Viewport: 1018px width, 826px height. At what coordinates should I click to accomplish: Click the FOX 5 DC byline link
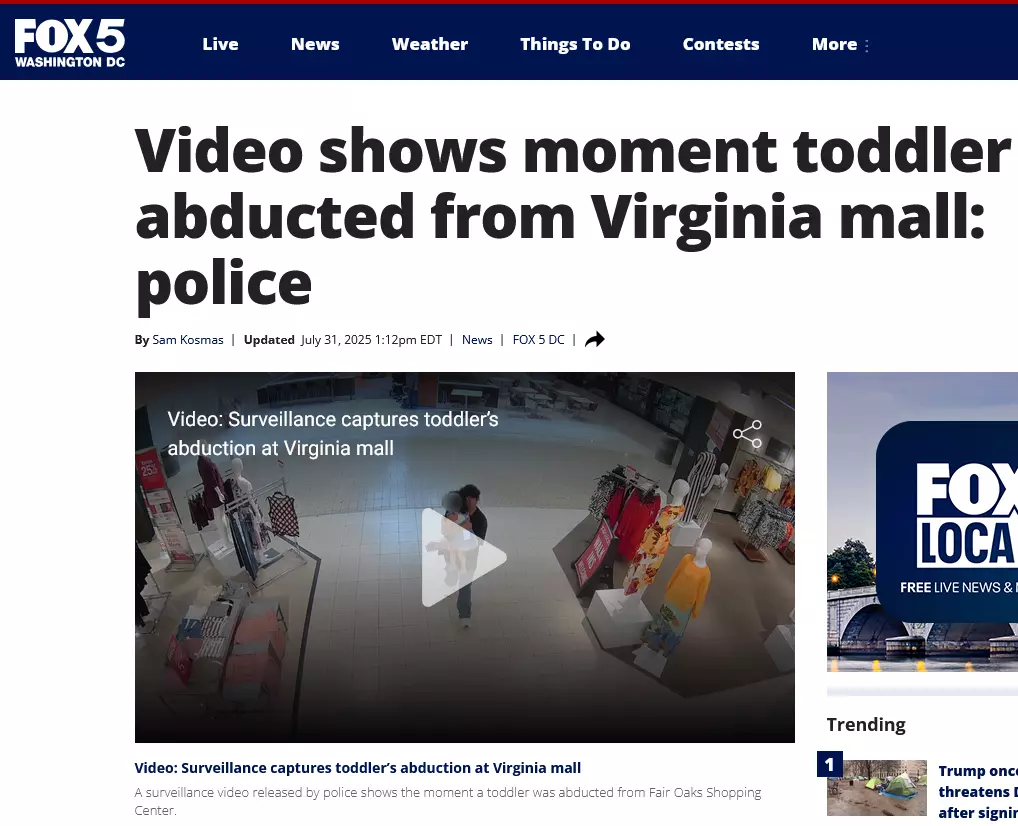click(x=538, y=340)
